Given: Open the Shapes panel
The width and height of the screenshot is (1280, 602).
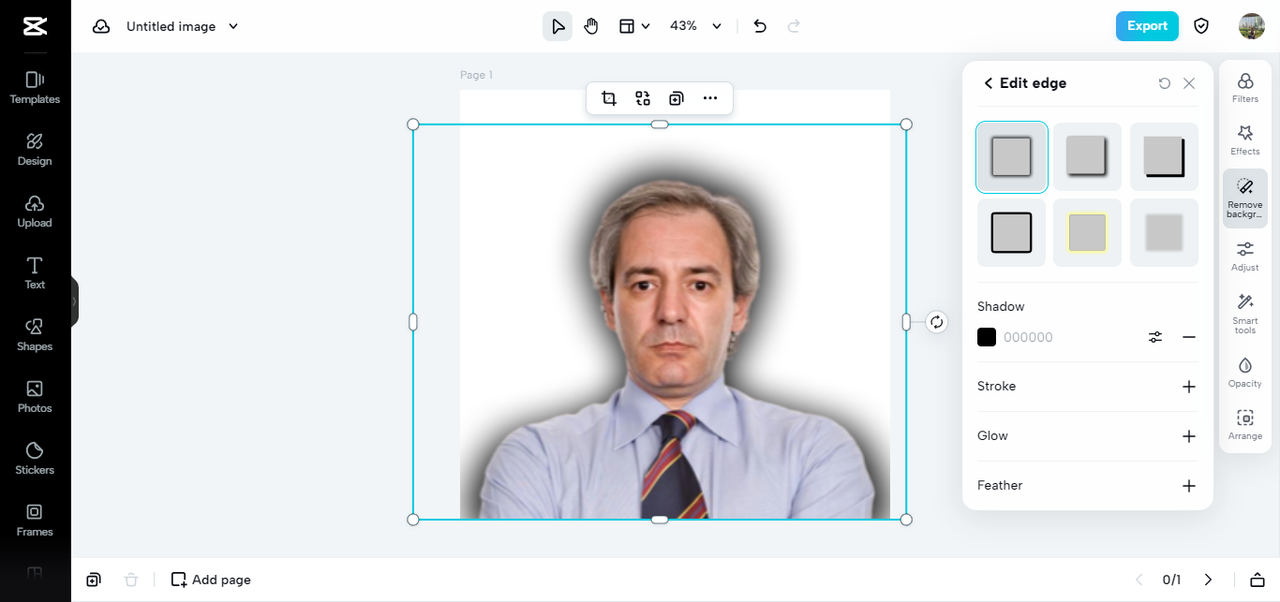Looking at the screenshot, I should click(x=35, y=335).
